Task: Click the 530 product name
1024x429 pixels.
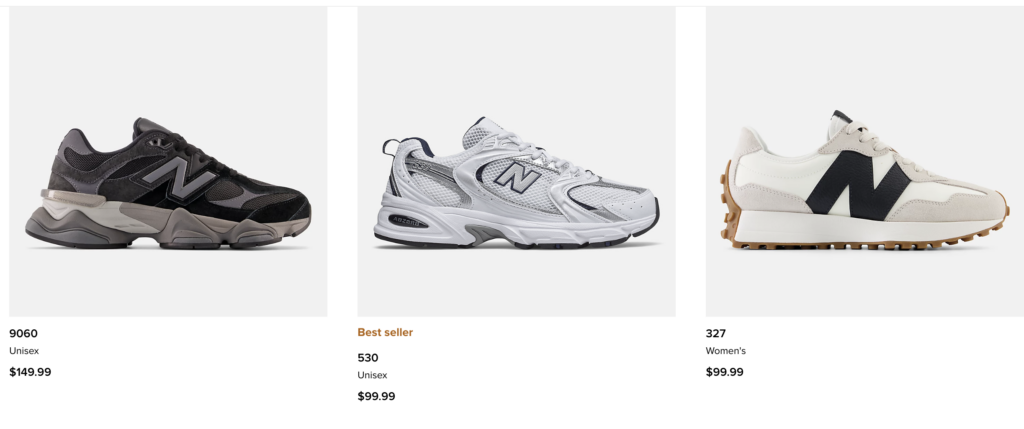Action: click(367, 357)
